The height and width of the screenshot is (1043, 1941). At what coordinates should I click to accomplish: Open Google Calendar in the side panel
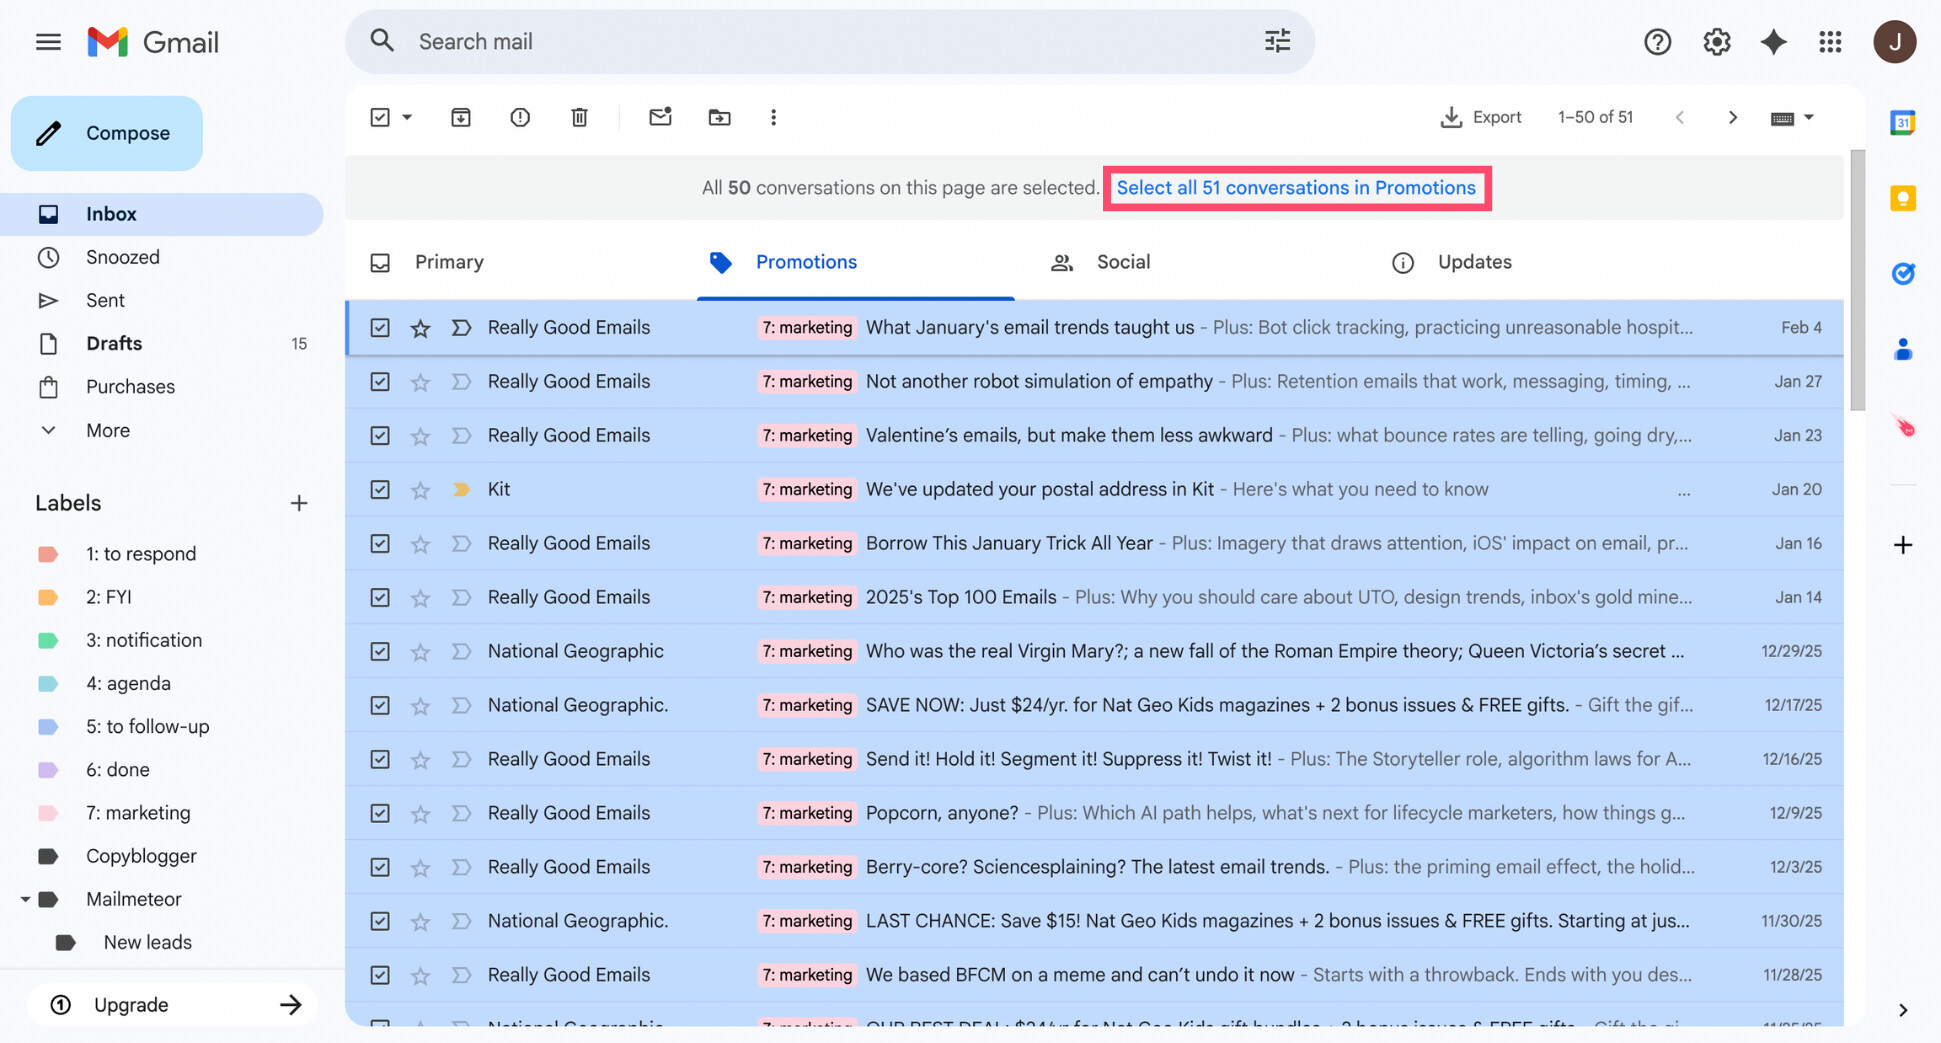click(1902, 121)
